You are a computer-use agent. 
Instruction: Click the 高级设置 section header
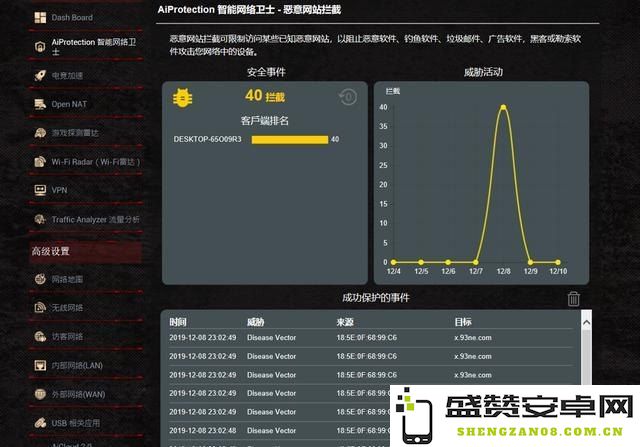(x=86, y=251)
